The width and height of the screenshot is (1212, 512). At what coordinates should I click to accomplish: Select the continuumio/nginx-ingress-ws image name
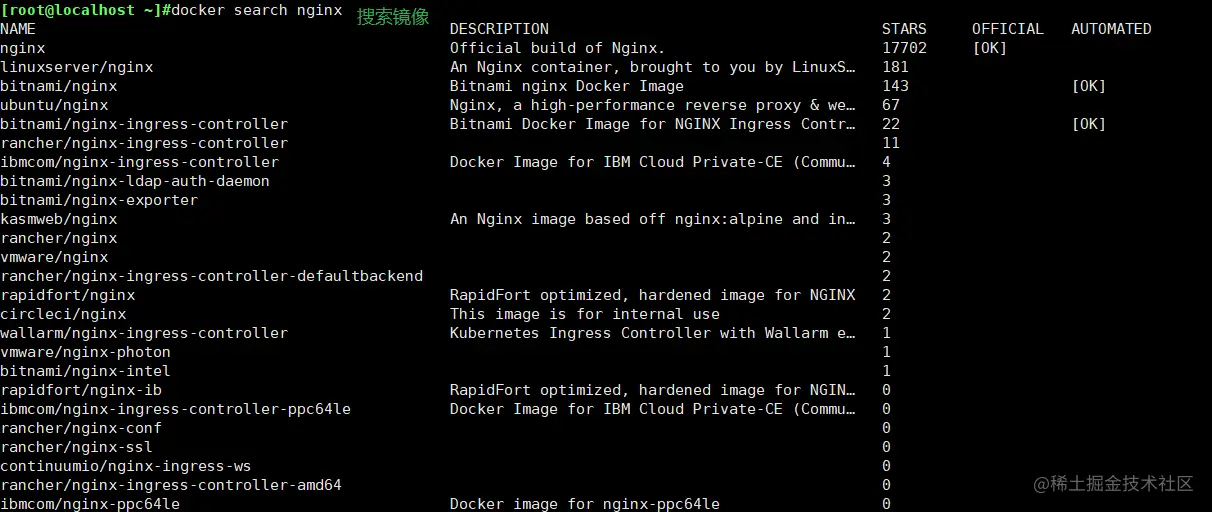pyautogui.click(x=126, y=466)
